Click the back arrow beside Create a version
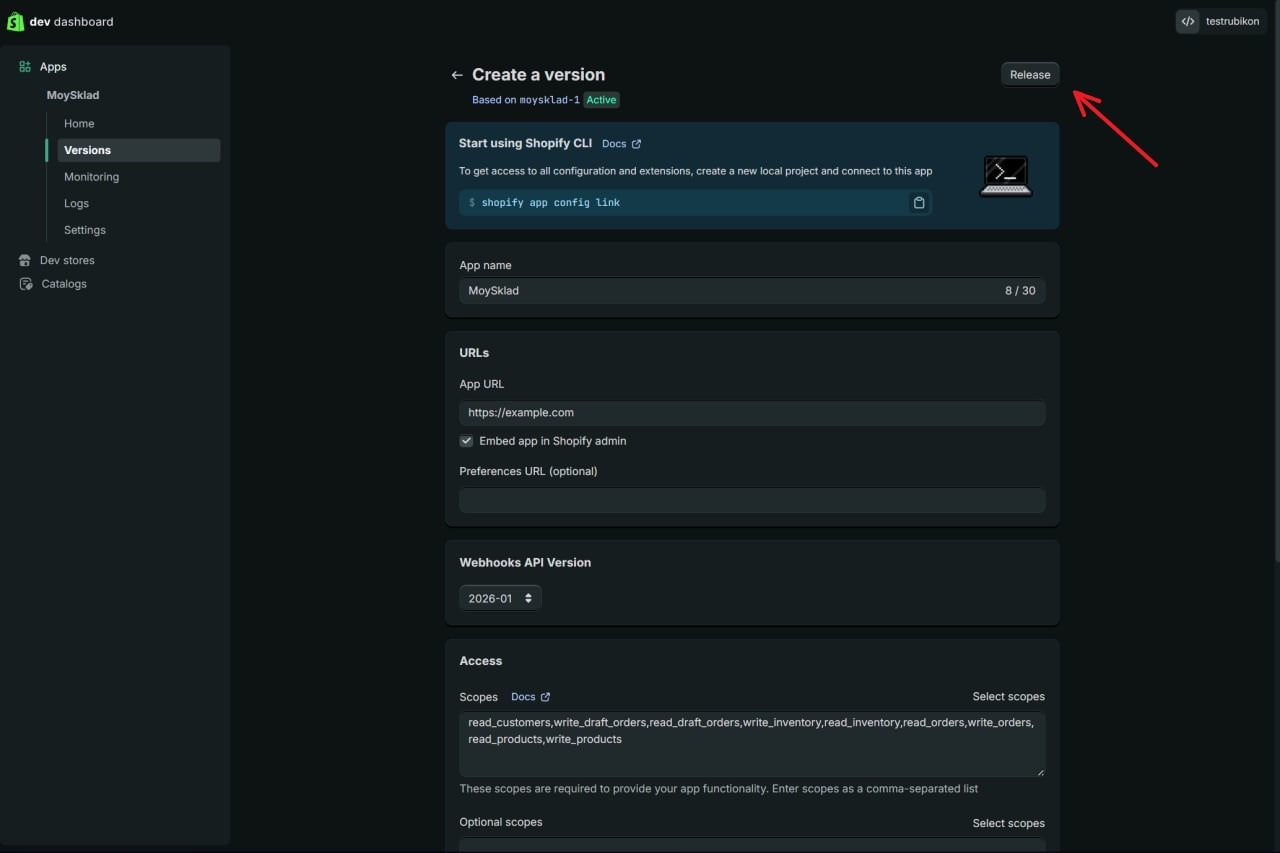Image resolution: width=1280 pixels, height=853 pixels. point(457,75)
